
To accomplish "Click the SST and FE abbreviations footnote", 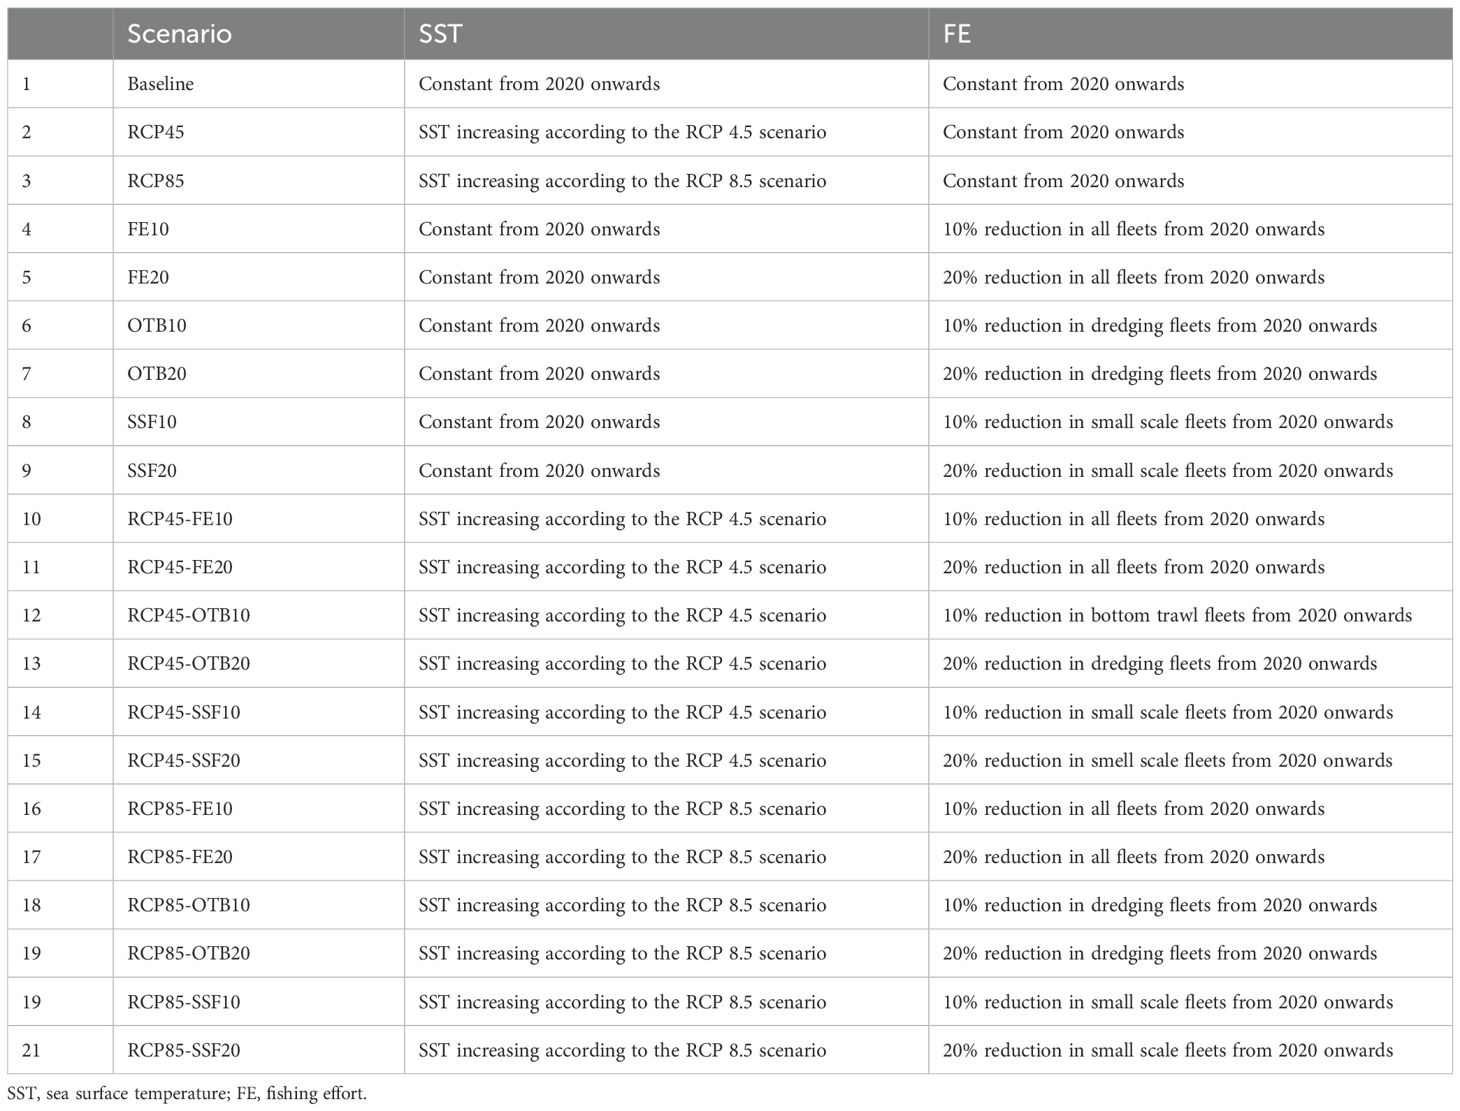I will [187, 1093].
